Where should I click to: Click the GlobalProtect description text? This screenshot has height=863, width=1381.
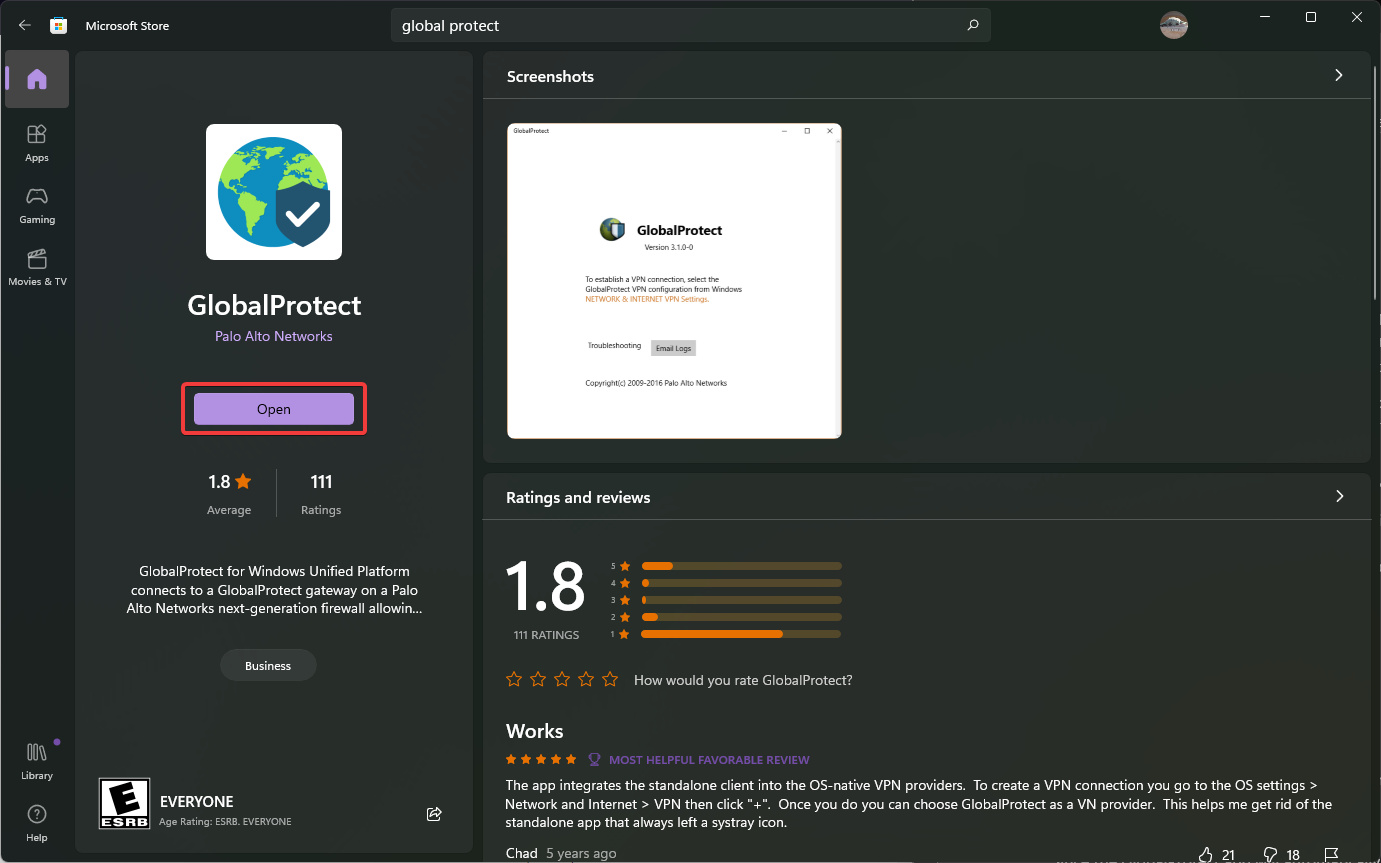(x=274, y=590)
